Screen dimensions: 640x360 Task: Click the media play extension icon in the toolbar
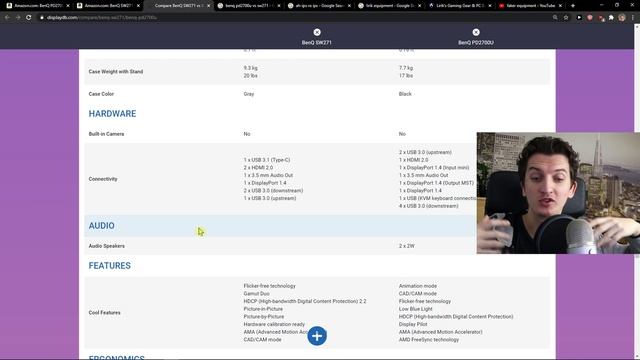click(x=579, y=18)
